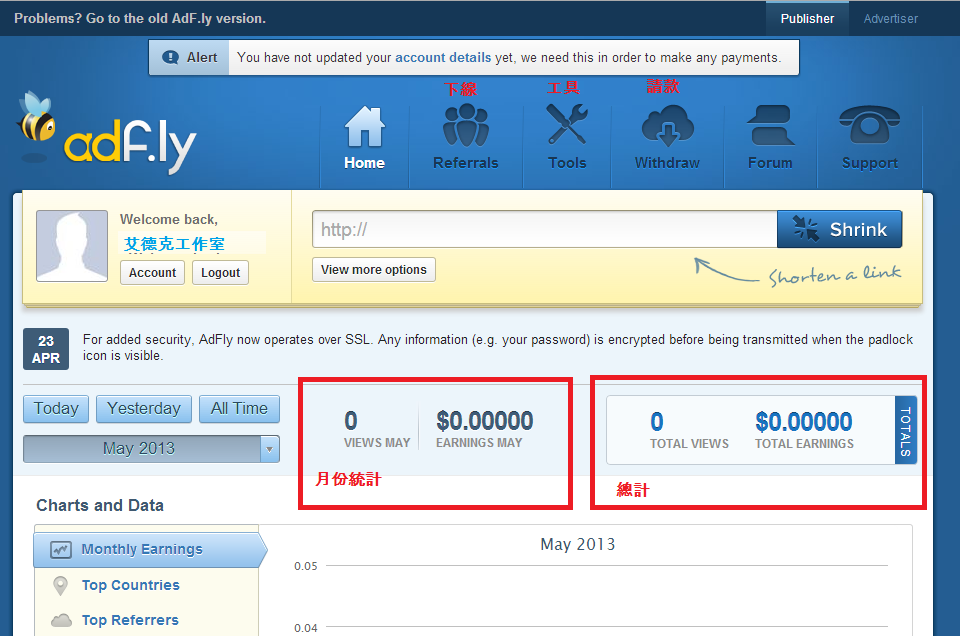Click the Shrink button
The width and height of the screenshot is (960, 636).
click(839, 230)
